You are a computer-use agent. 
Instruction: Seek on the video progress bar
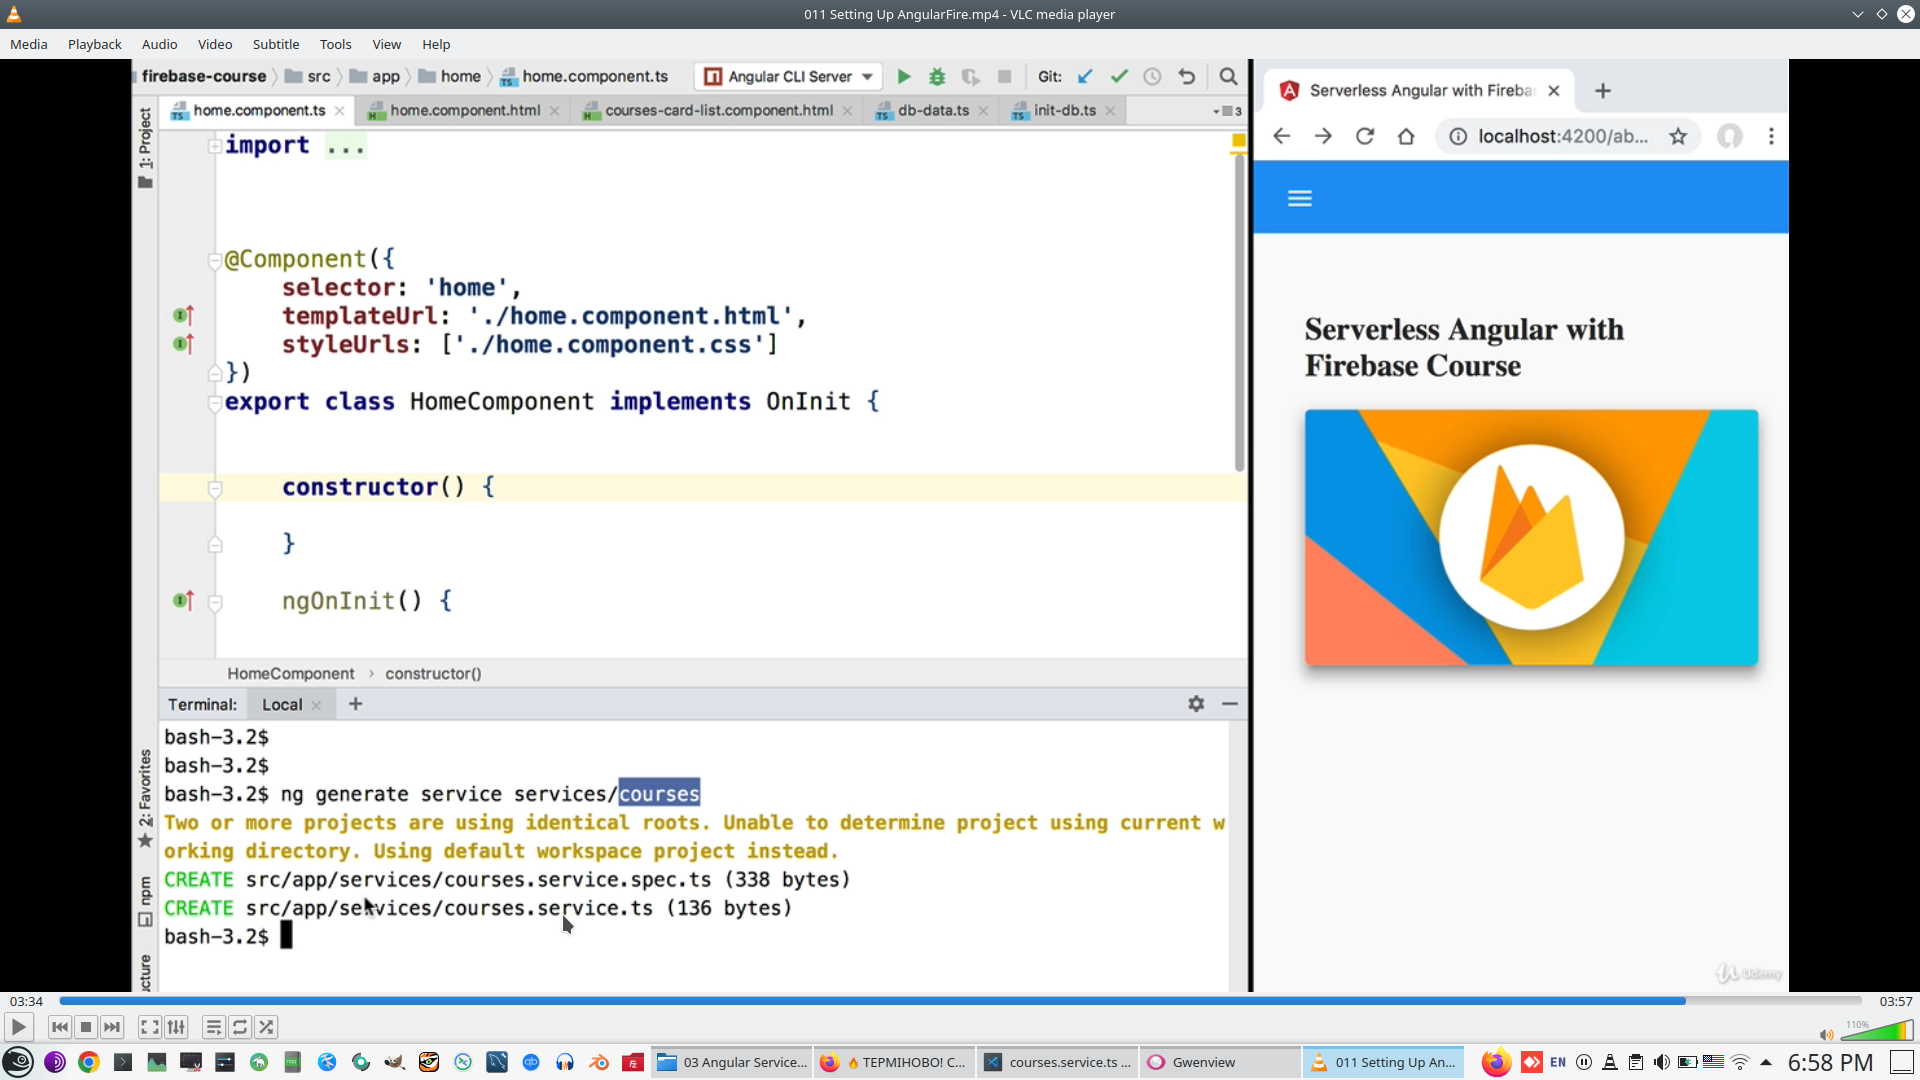pyautogui.click(x=960, y=1001)
